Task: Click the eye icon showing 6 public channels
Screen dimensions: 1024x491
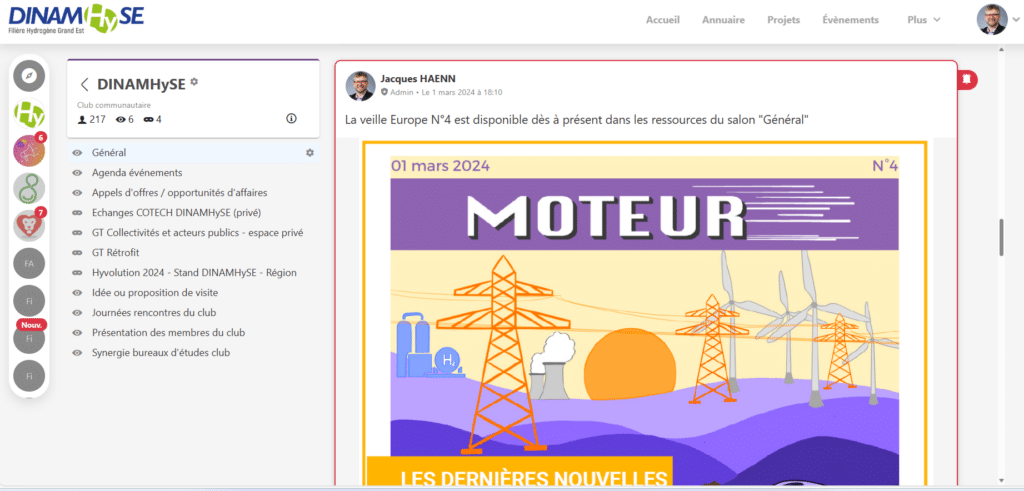Action: (120, 119)
